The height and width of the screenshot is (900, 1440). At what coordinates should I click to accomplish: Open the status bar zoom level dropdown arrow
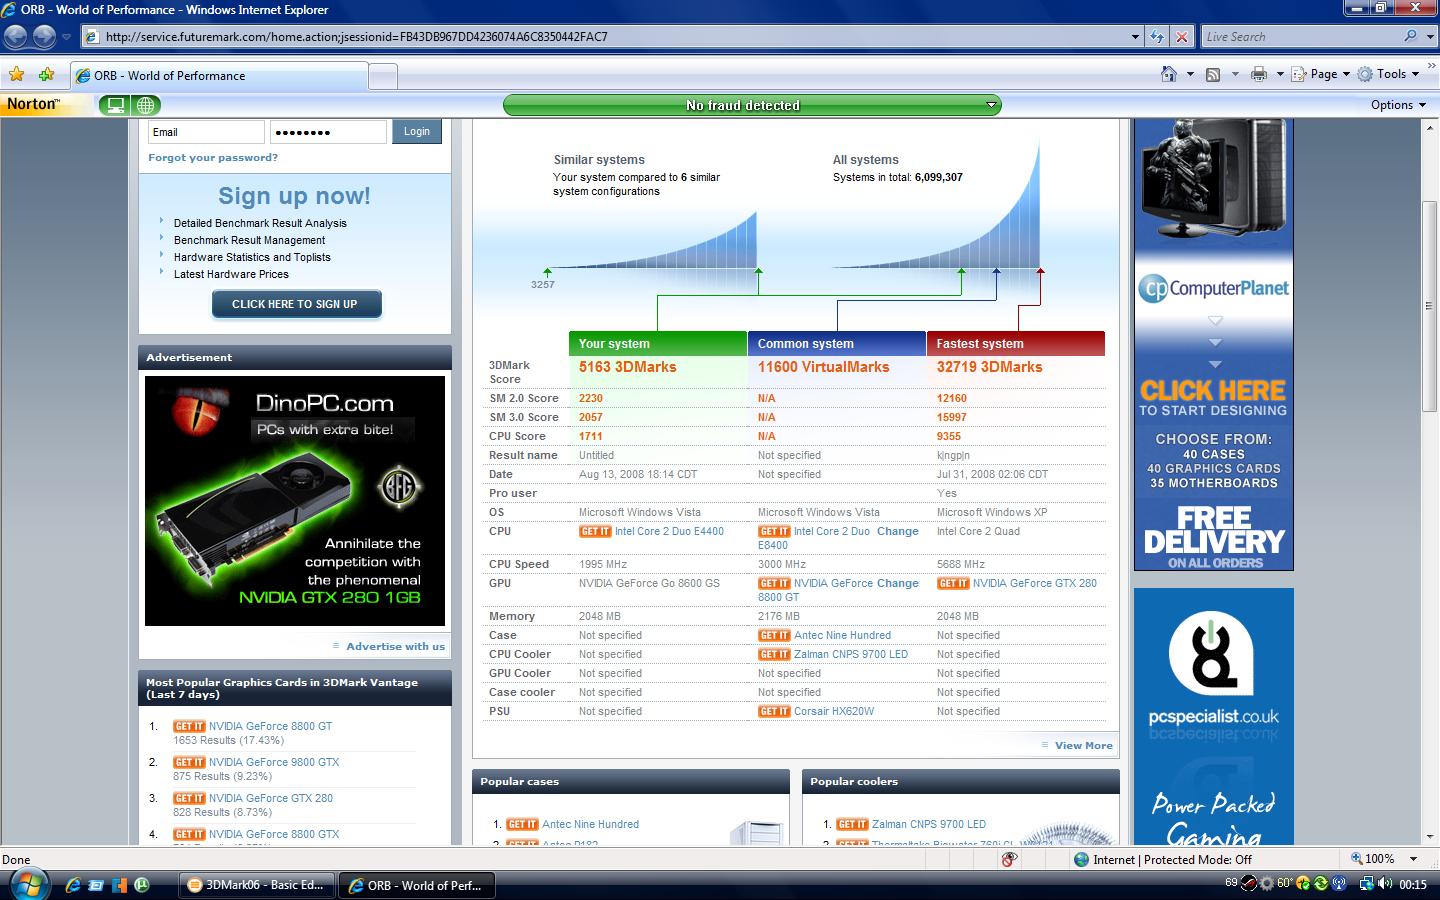pyautogui.click(x=1413, y=859)
